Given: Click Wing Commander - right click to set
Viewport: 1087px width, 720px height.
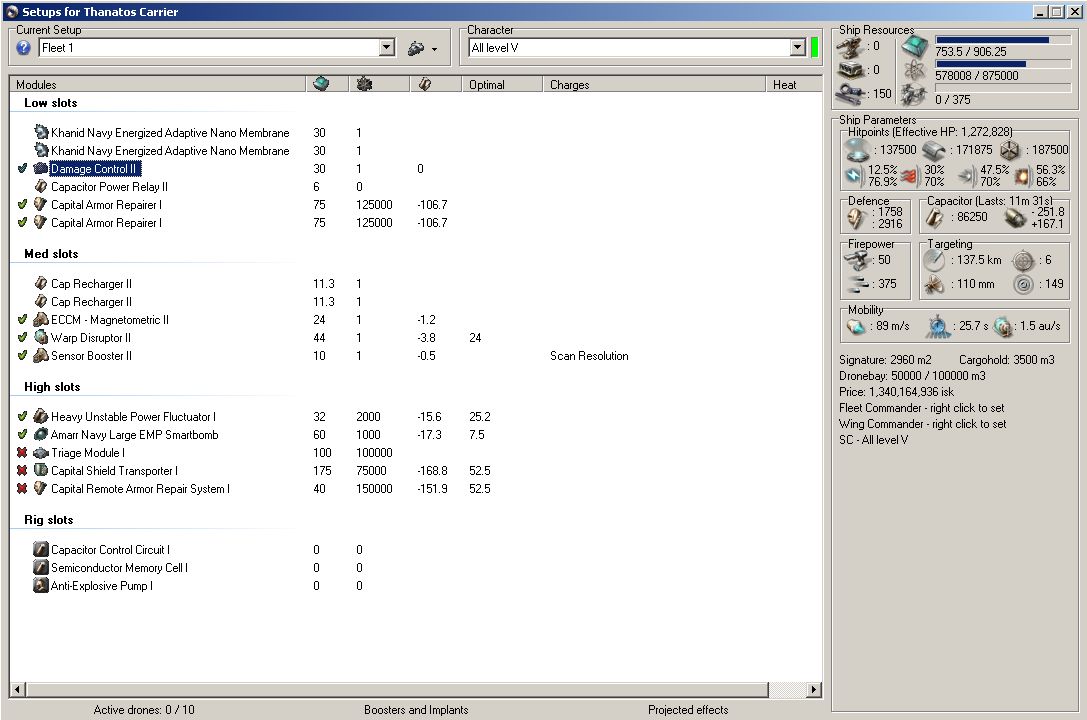Looking at the screenshot, I should (x=922, y=424).
